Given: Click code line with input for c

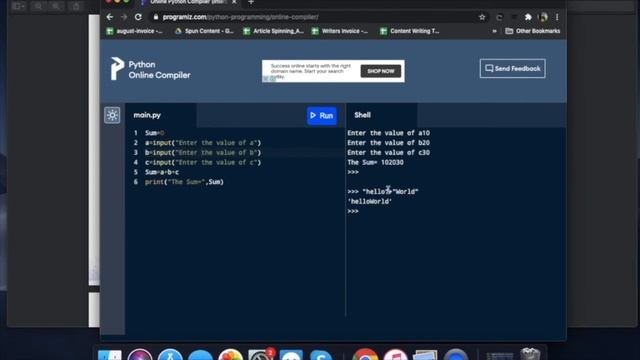Looking at the screenshot, I should pos(203,162).
